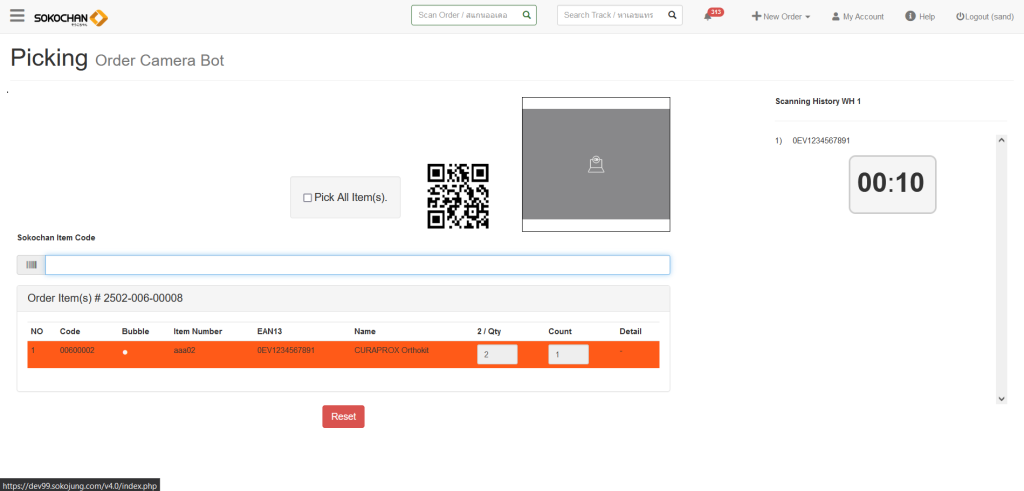Check the Pick All Item(s) checkbox
This screenshot has width=1024, height=491.
[308, 198]
